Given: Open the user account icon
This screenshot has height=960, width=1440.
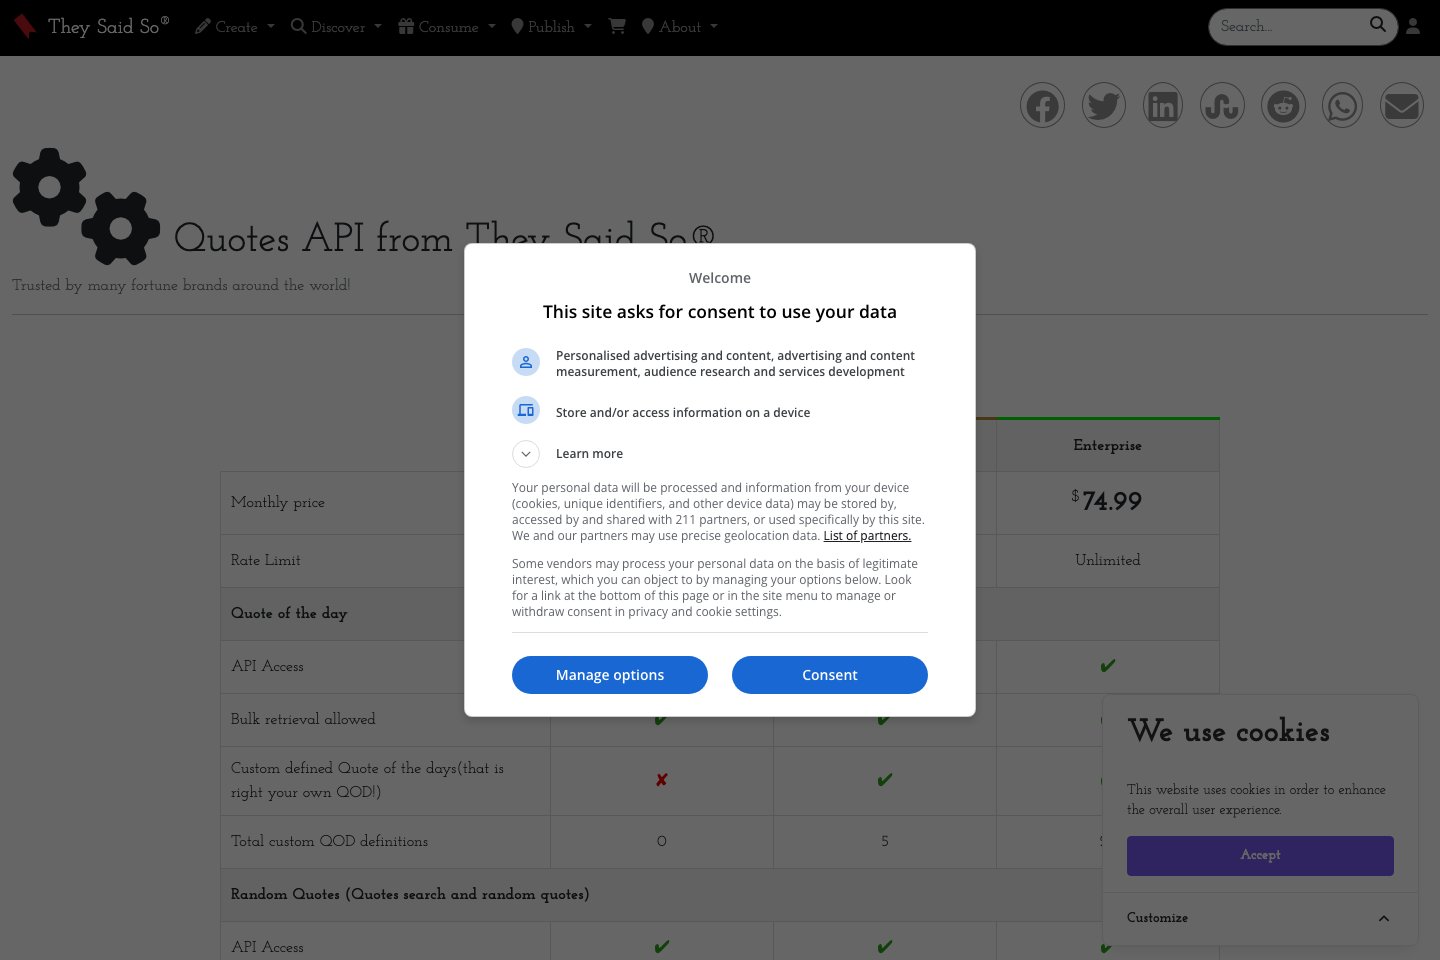Looking at the screenshot, I should 1413,25.
